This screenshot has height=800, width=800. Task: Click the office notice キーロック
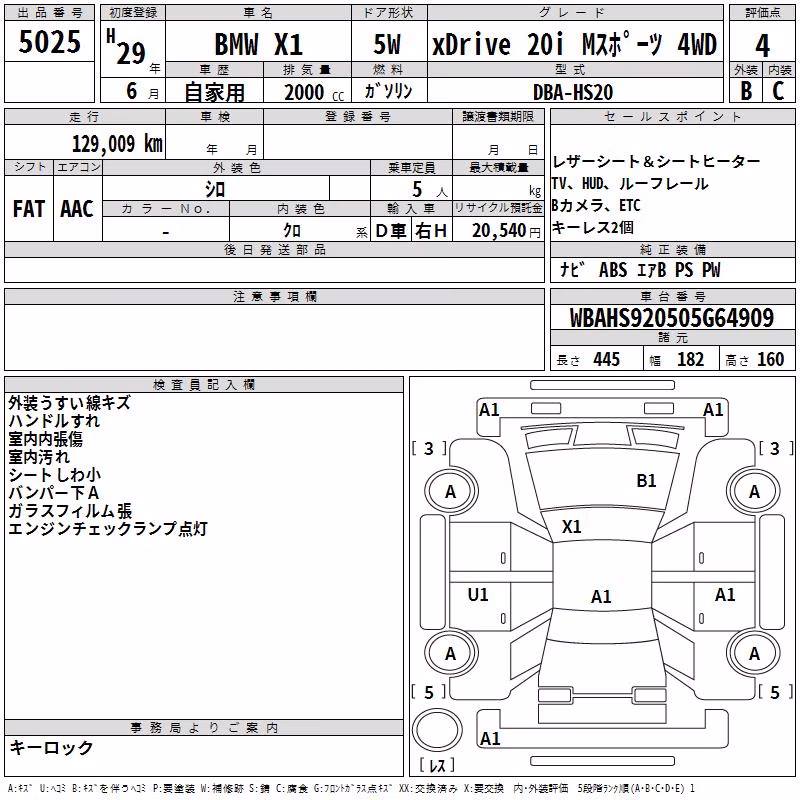click(51, 747)
